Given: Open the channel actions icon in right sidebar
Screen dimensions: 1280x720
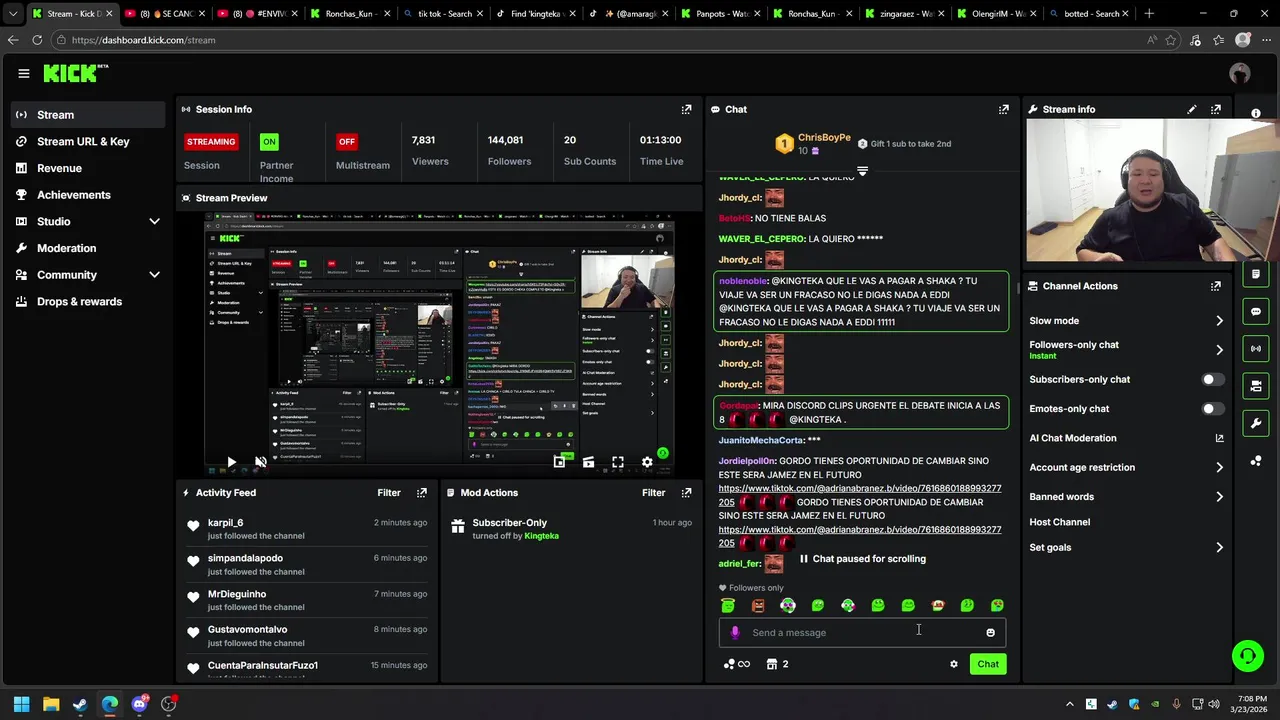Looking at the screenshot, I should pyautogui.click(x=1256, y=386).
